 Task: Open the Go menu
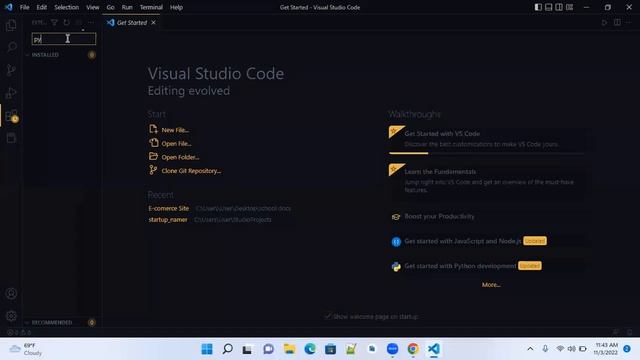click(110, 7)
